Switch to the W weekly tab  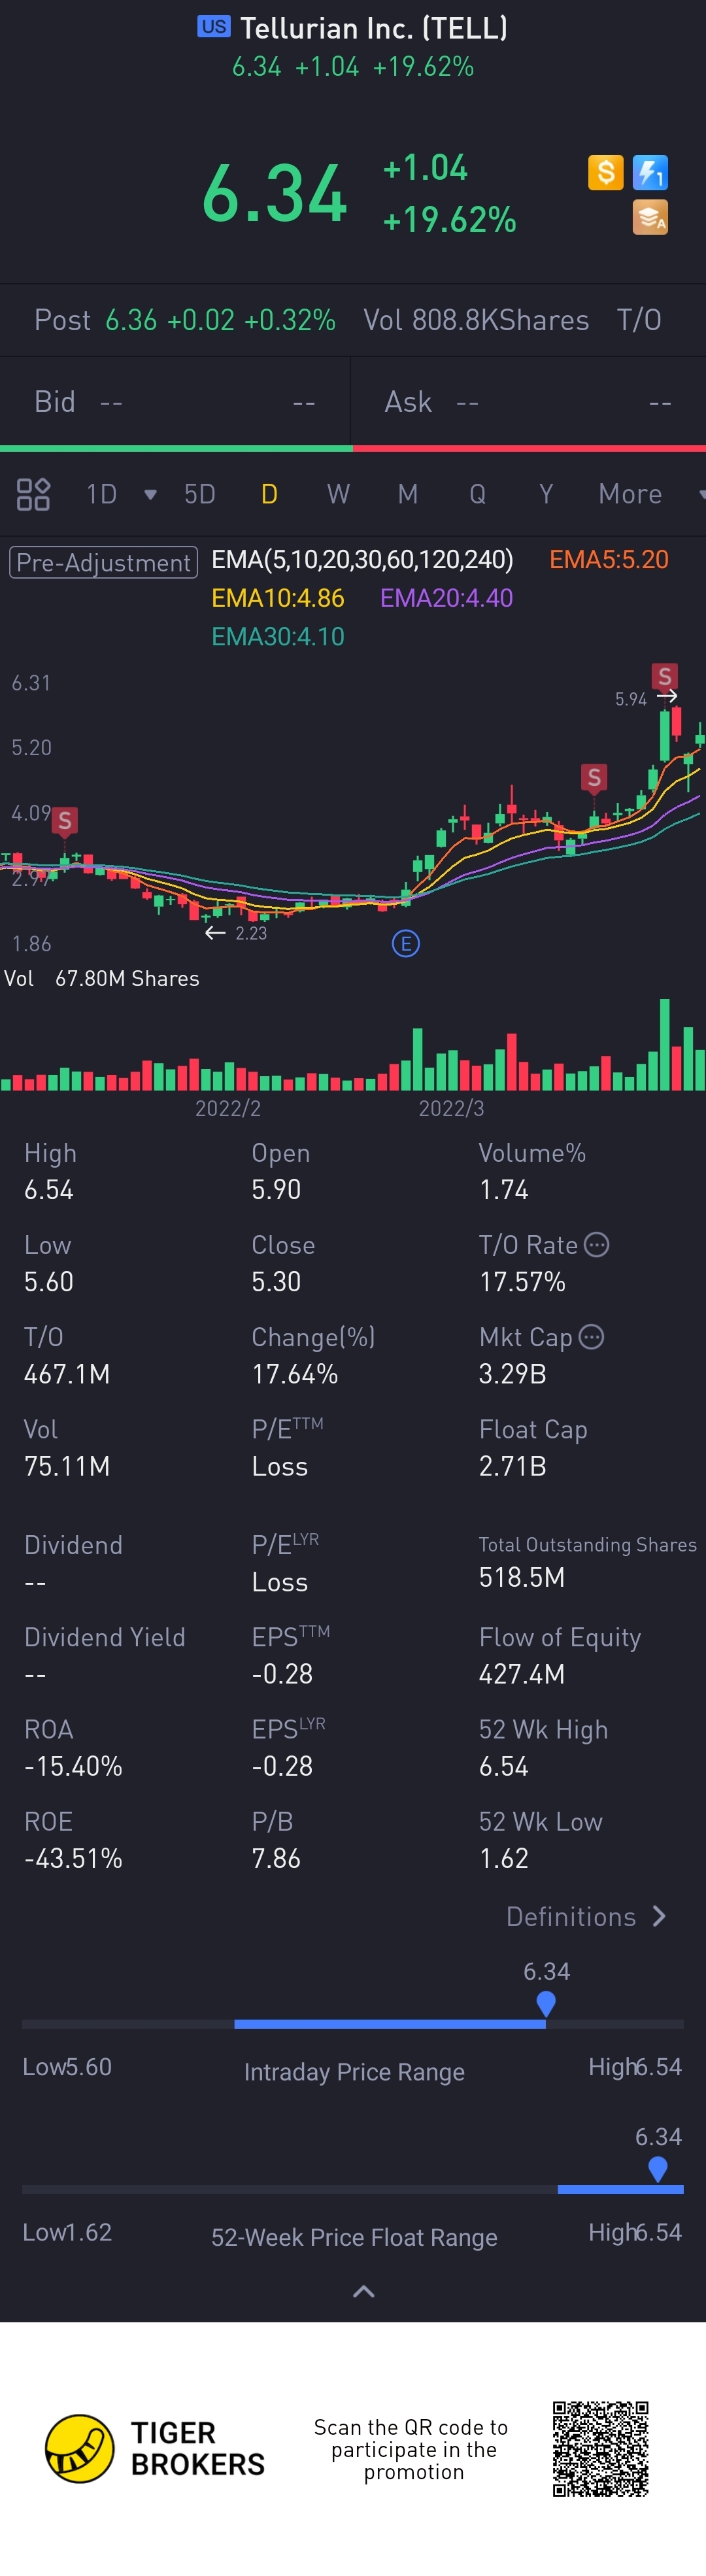(x=338, y=494)
